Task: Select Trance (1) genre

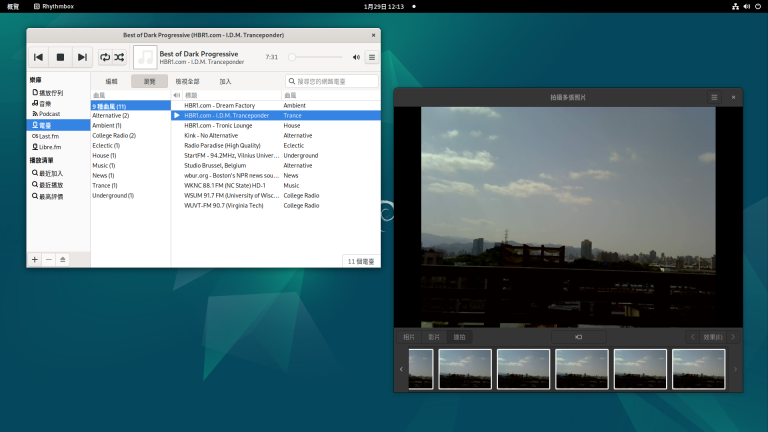Action: pyautogui.click(x=131, y=186)
